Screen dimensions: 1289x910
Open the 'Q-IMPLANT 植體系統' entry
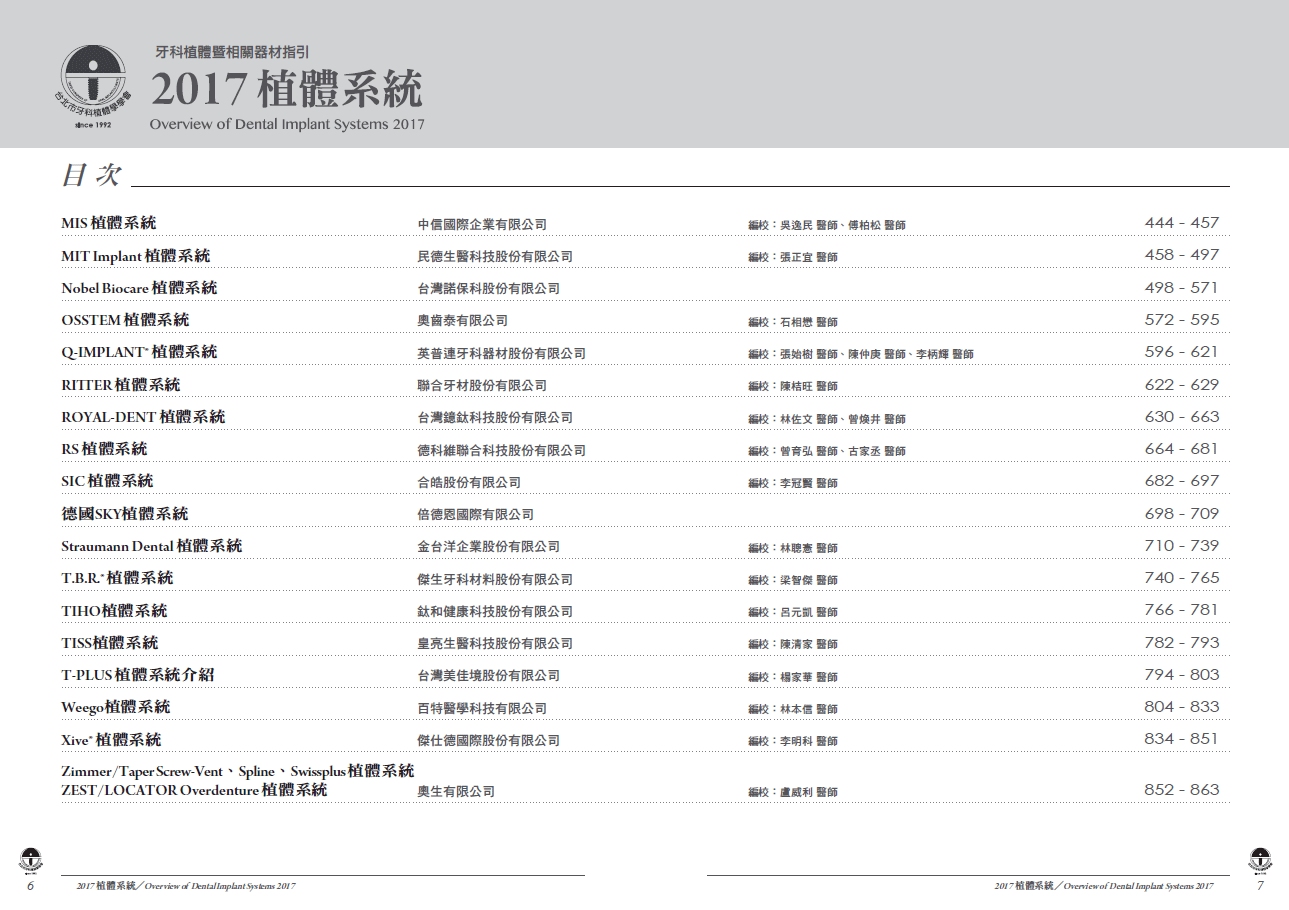139,352
